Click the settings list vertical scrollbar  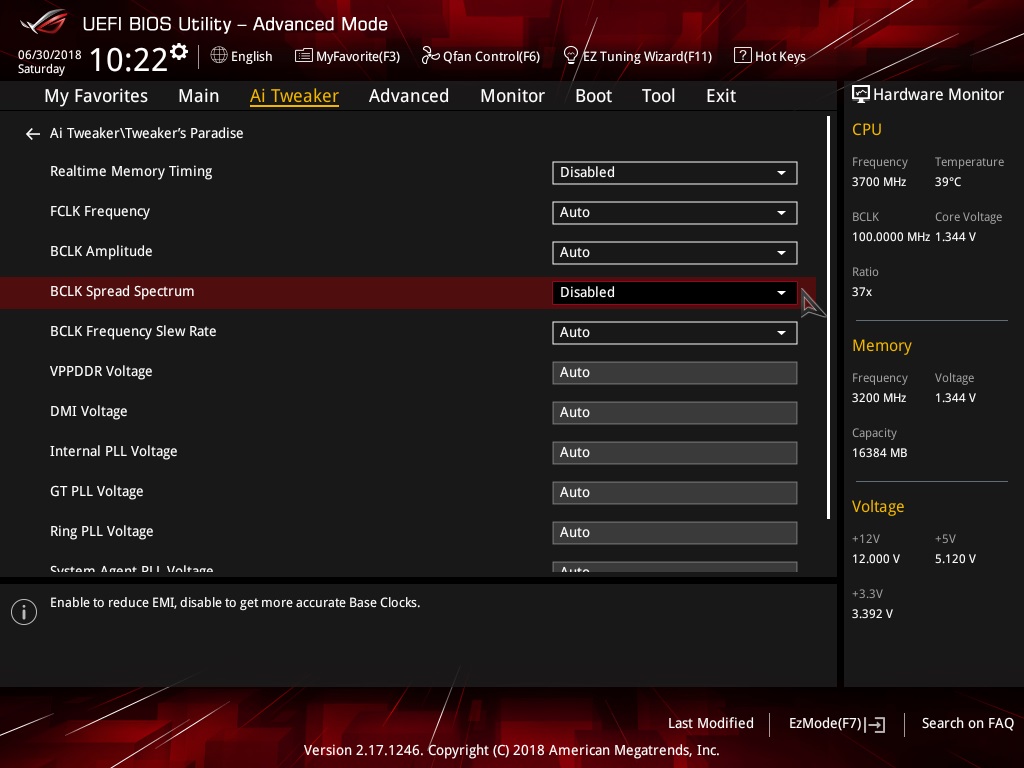(828, 317)
